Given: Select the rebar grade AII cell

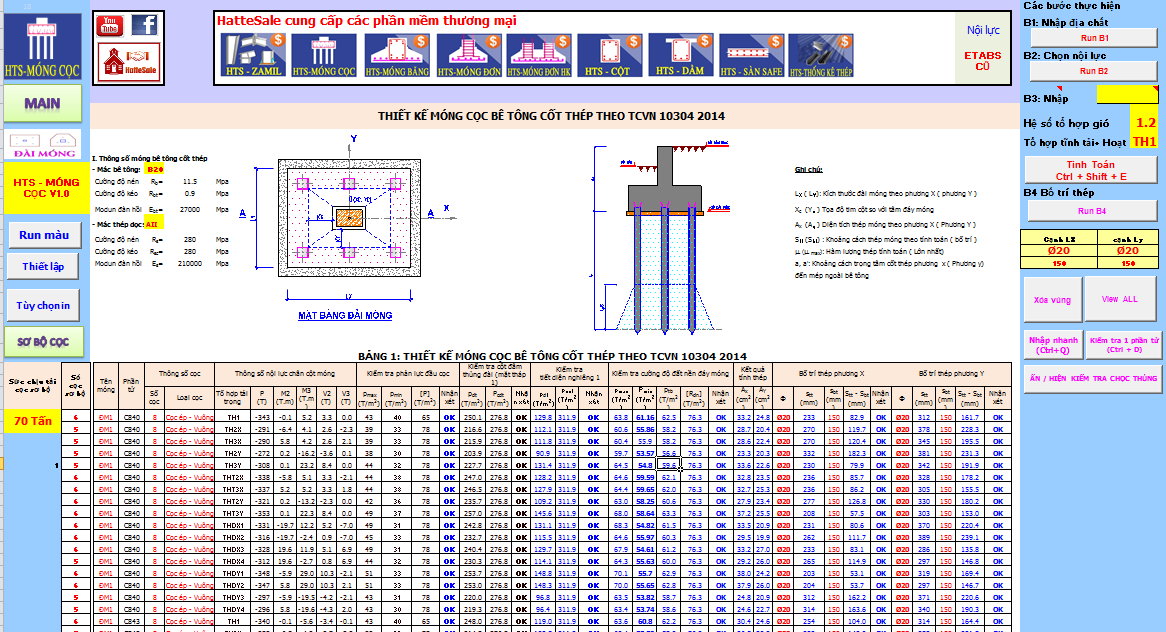Looking at the screenshot, I should click(x=152, y=225).
